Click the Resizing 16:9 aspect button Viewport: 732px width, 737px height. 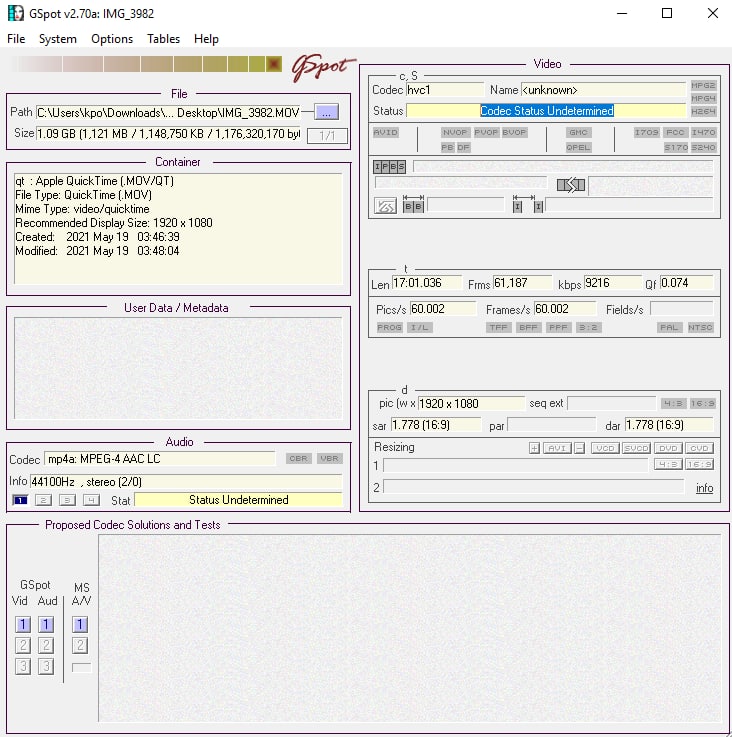tap(699, 464)
